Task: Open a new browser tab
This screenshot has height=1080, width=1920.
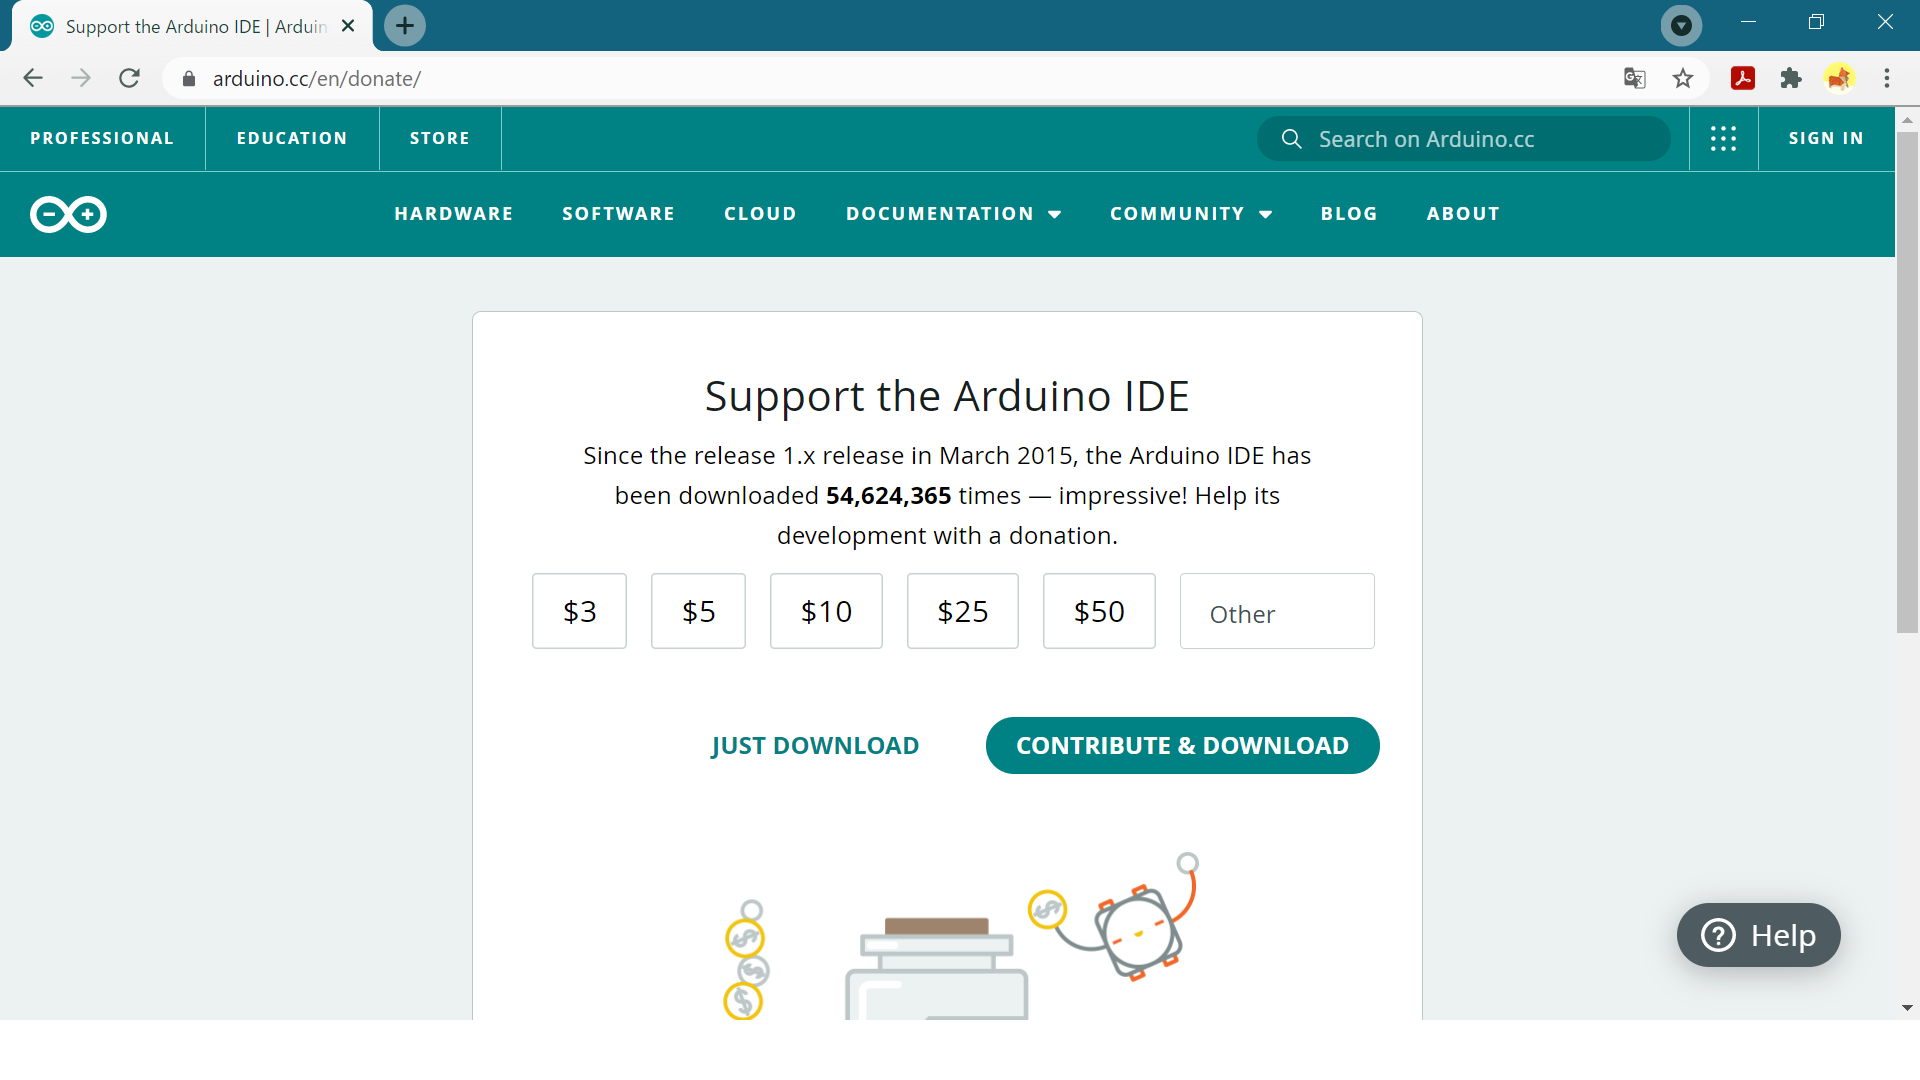Action: 405,26
